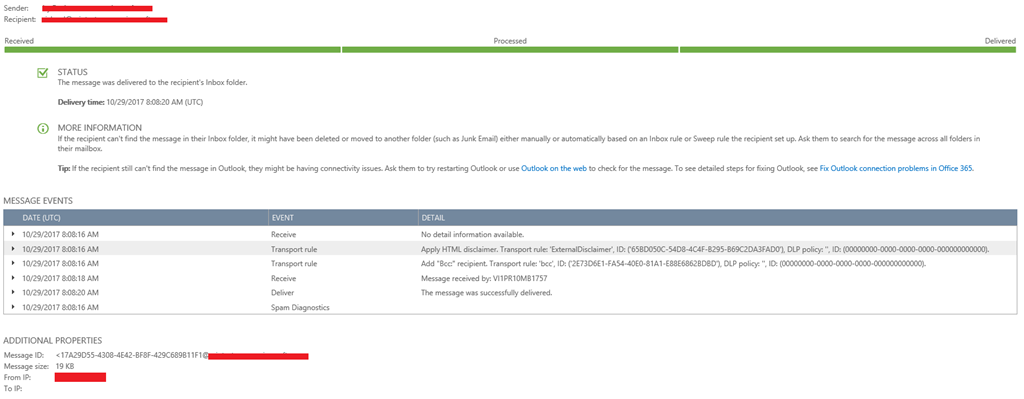Click the ADDITIONAL PROPERTIES heading
Screen dimensions: 1024x399
[52, 340]
